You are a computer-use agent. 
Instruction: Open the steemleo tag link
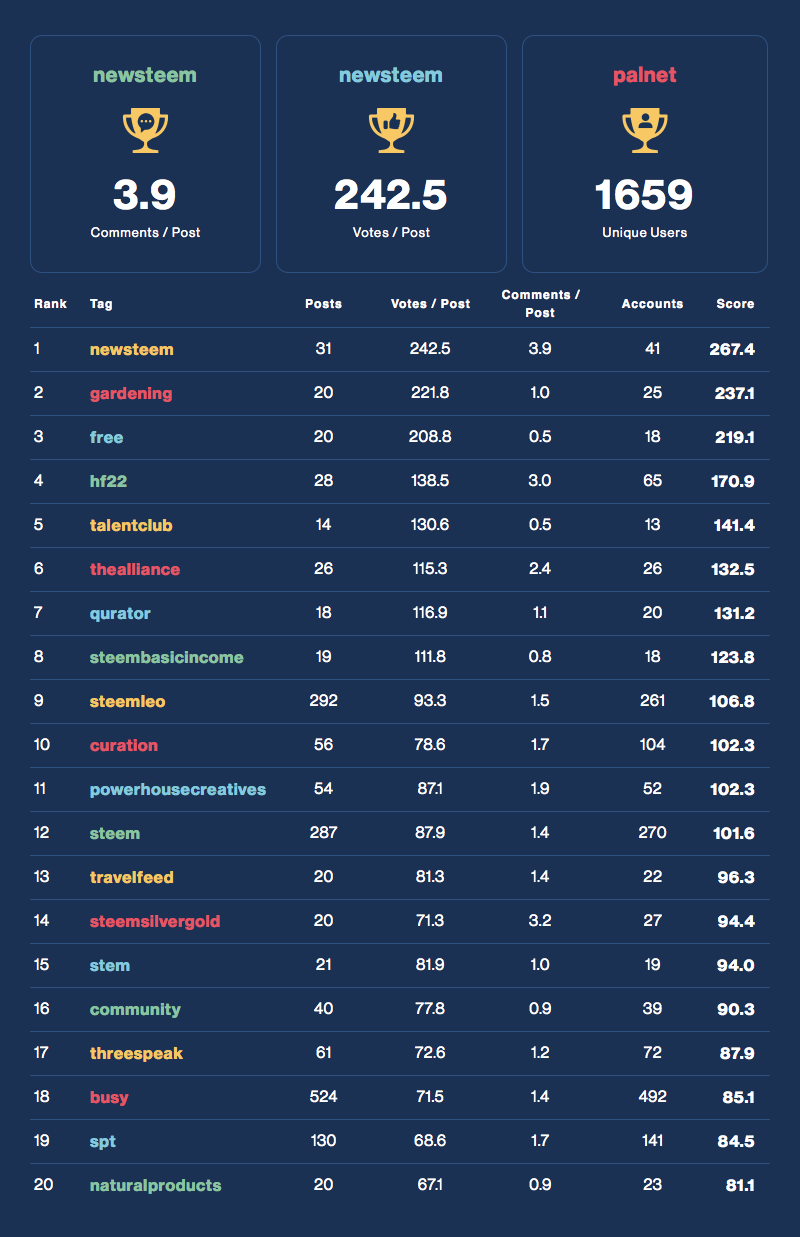click(127, 701)
